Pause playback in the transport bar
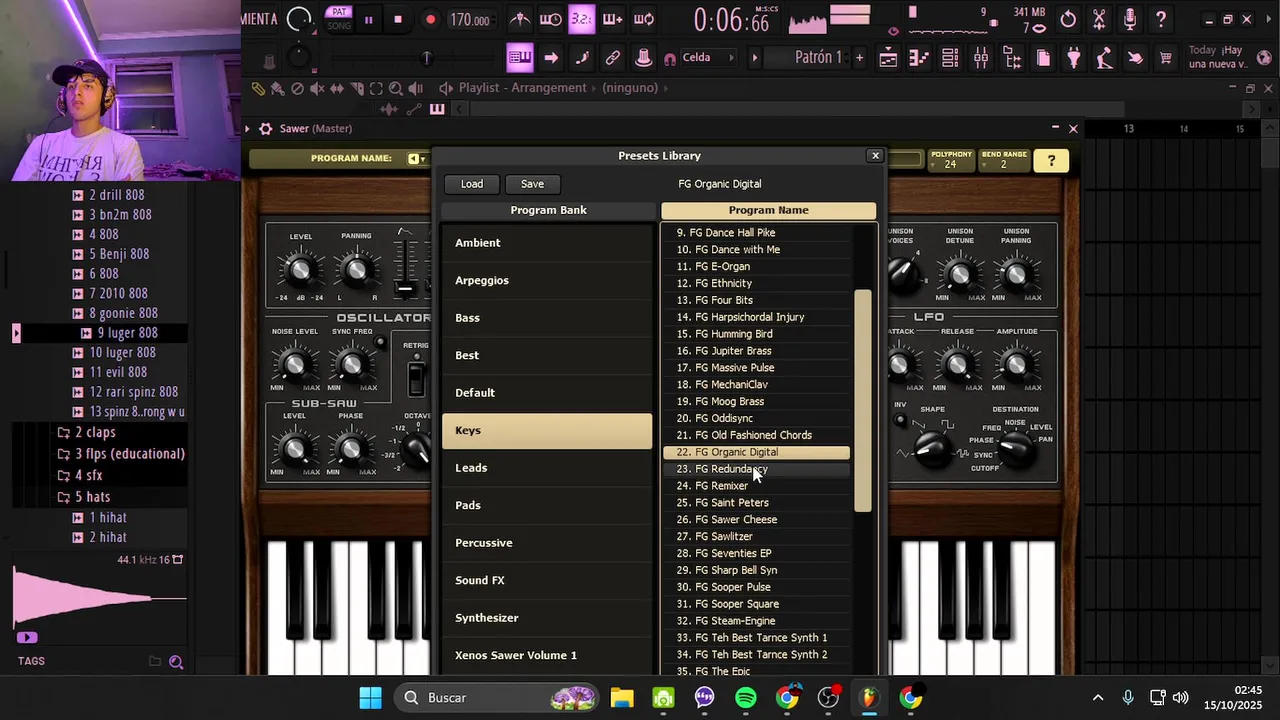1280x720 pixels. [368, 20]
